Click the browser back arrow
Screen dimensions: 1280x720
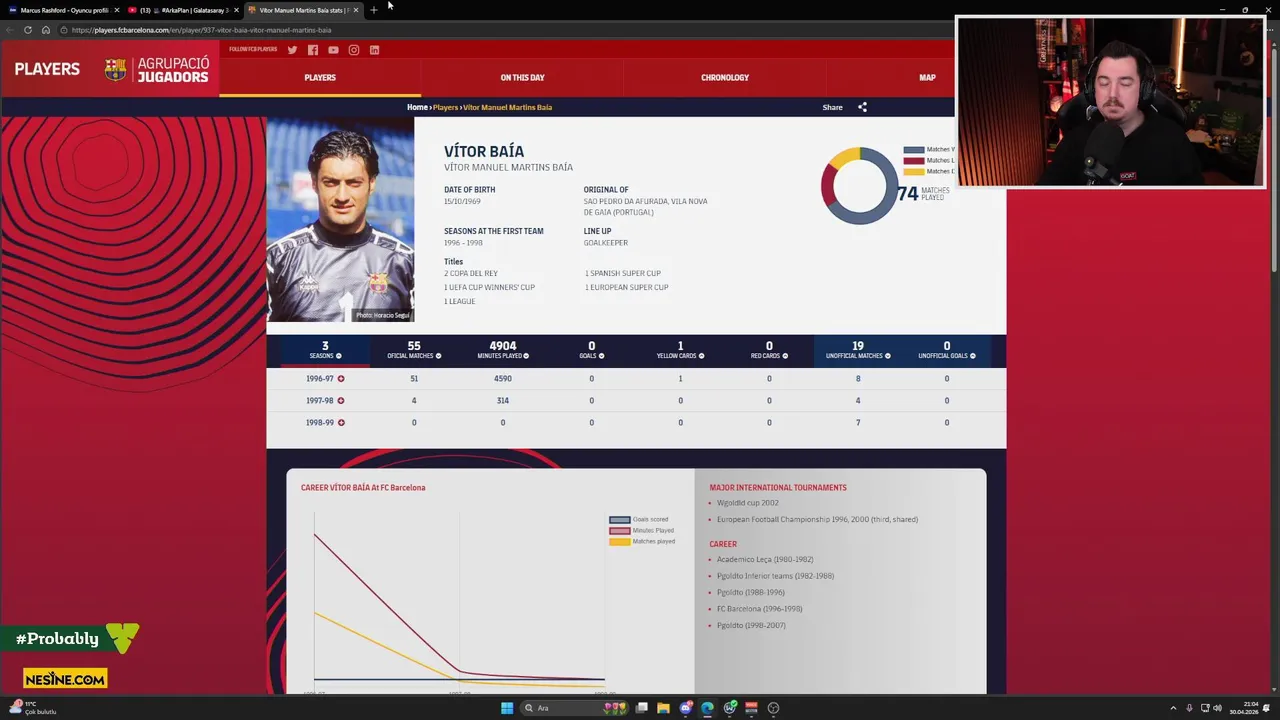(10, 30)
